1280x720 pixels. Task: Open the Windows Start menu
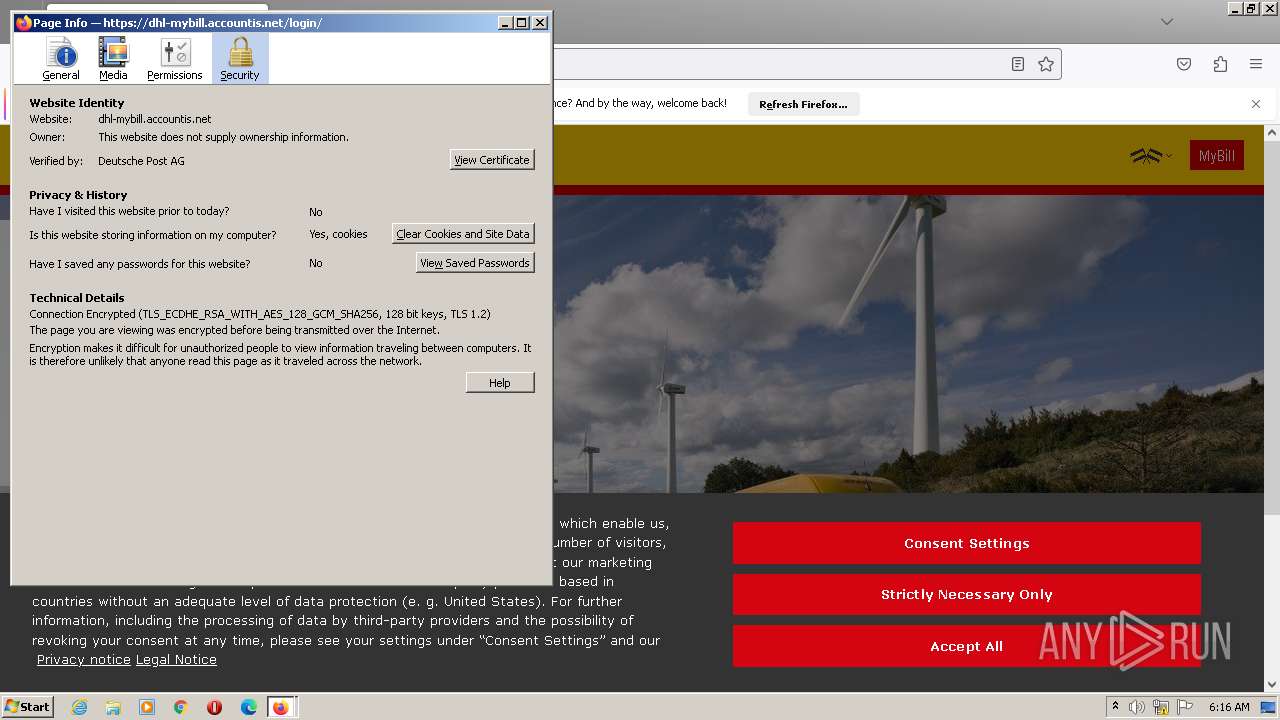tap(27, 706)
